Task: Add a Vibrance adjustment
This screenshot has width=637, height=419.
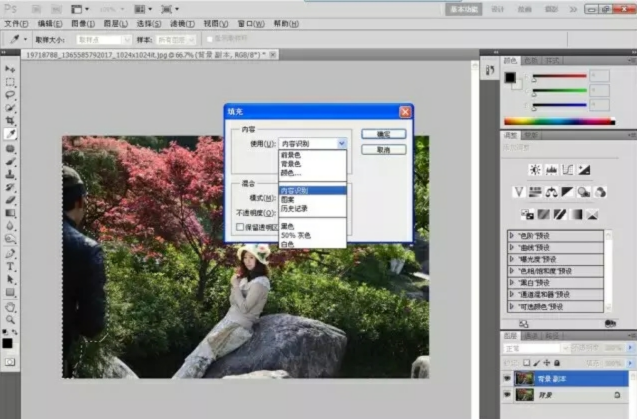Action: pos(519,192)
